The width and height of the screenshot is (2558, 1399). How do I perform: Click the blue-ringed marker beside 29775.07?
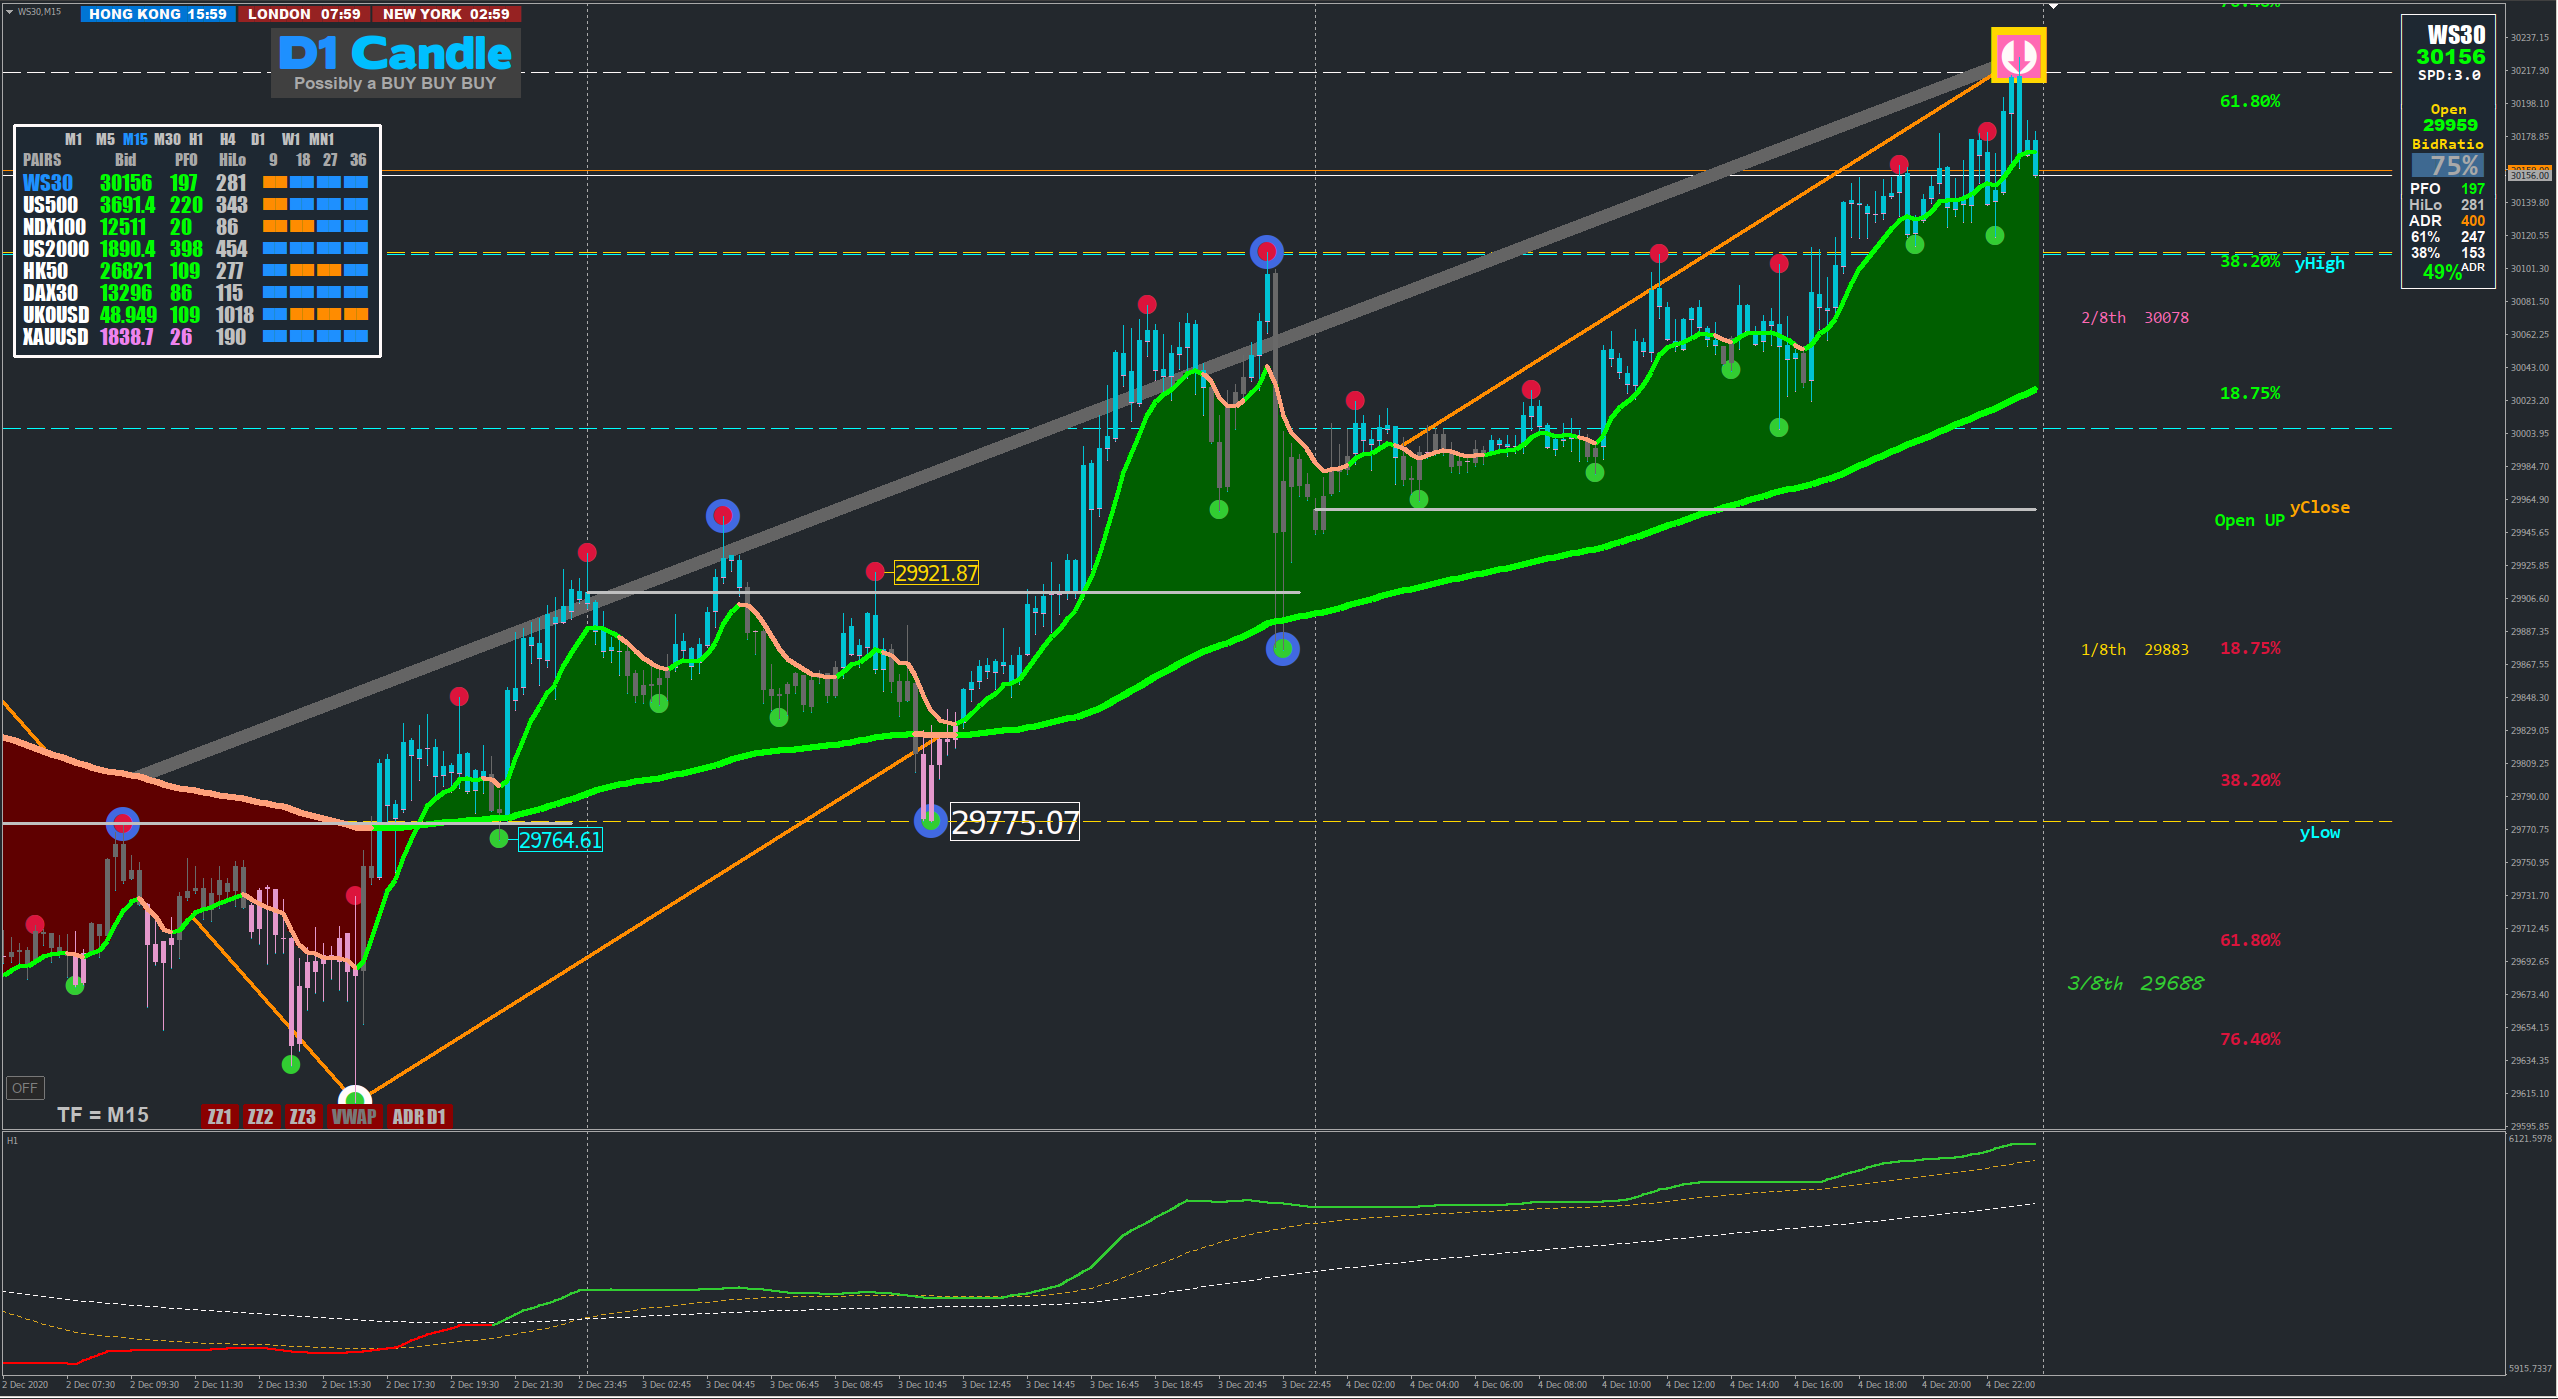(930, 822)
